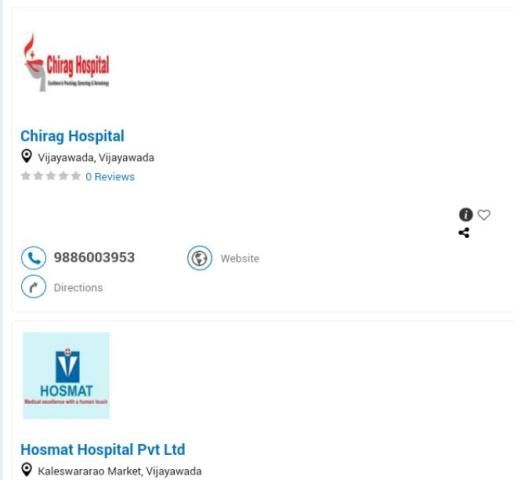
Task: Open the info icon for Chirag Hospital
Action: pos(466,215)
